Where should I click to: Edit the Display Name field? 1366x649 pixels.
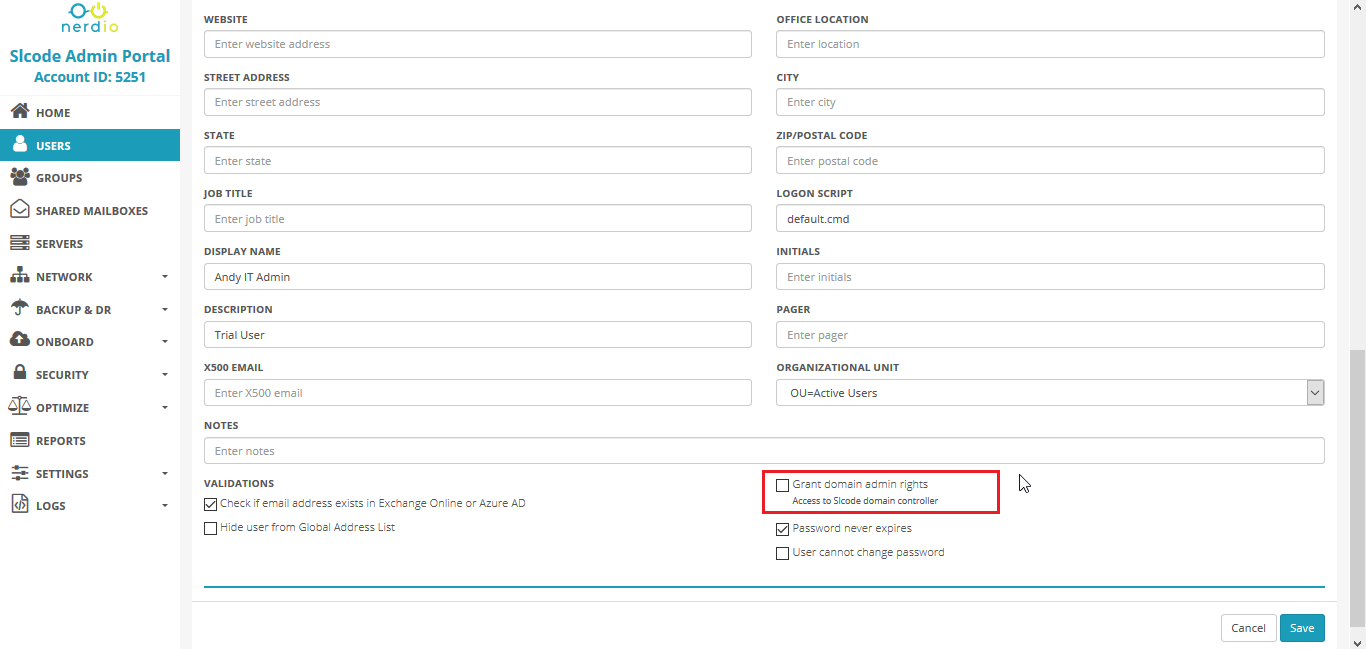point(478,277)
